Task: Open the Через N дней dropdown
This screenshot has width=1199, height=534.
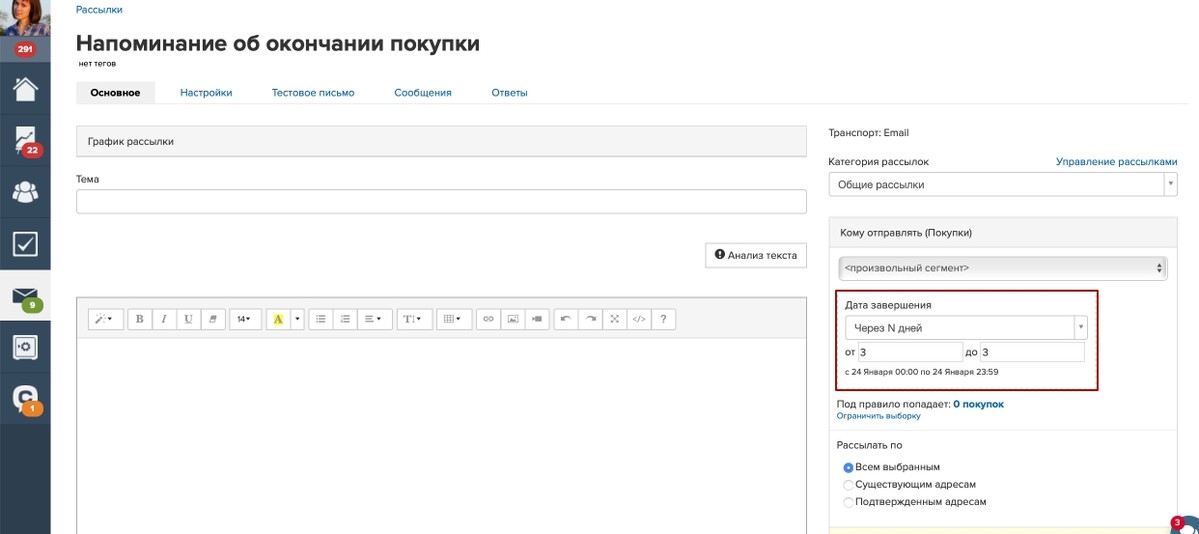Action: pos(966,328)
